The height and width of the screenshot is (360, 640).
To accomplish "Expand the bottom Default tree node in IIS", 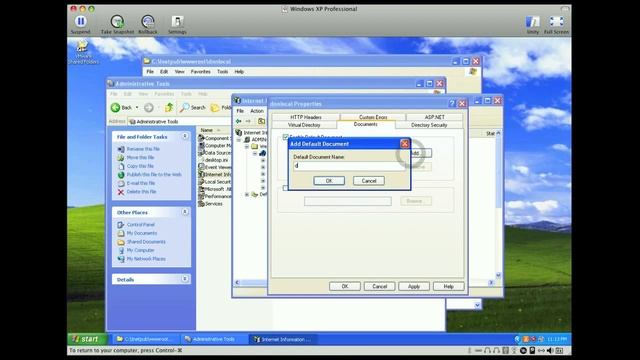I will pos(247,194).
